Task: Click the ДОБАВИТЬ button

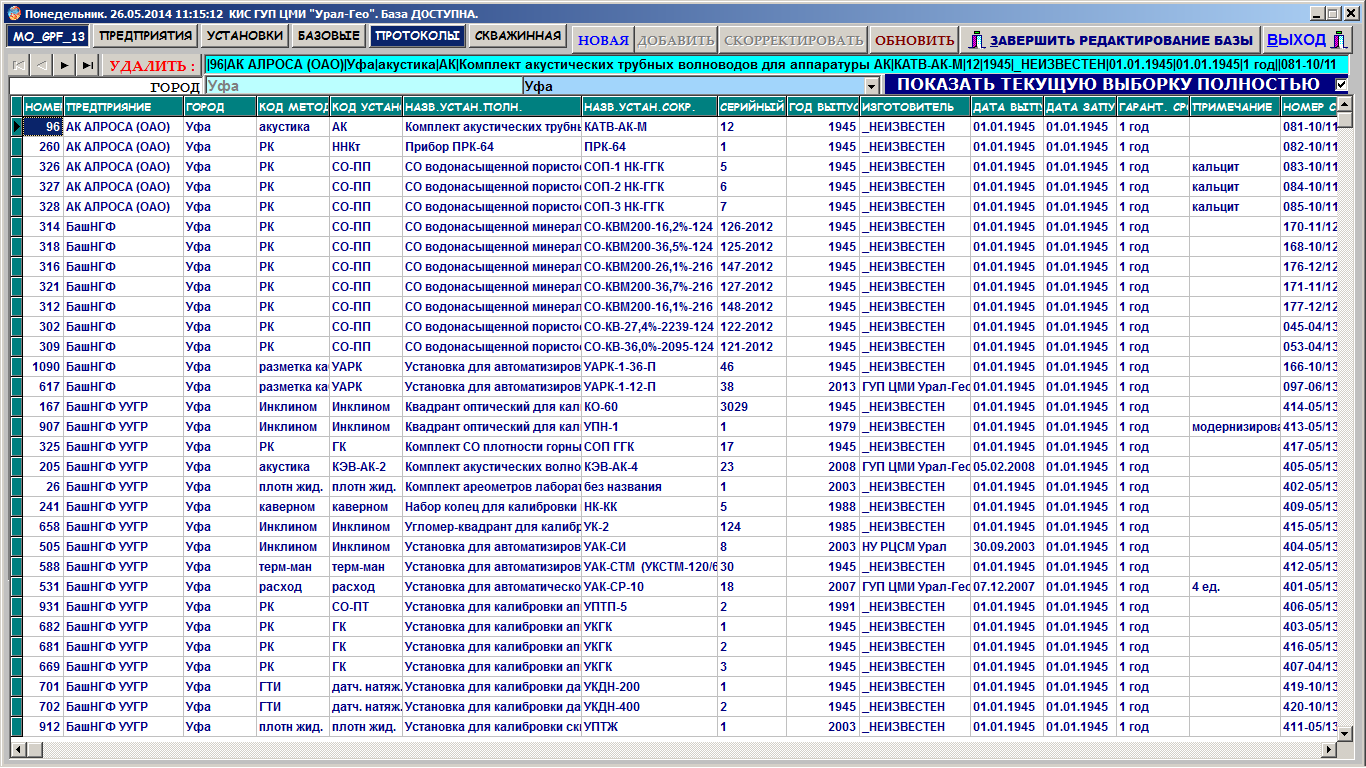Action: (676, 40)
